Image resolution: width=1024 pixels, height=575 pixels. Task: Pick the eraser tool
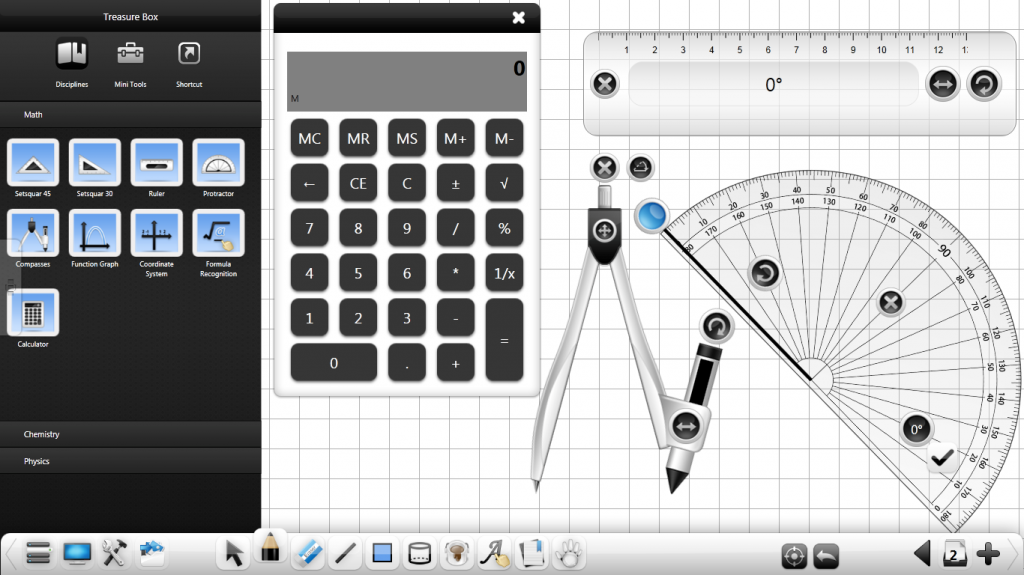(x=308, y=553)
